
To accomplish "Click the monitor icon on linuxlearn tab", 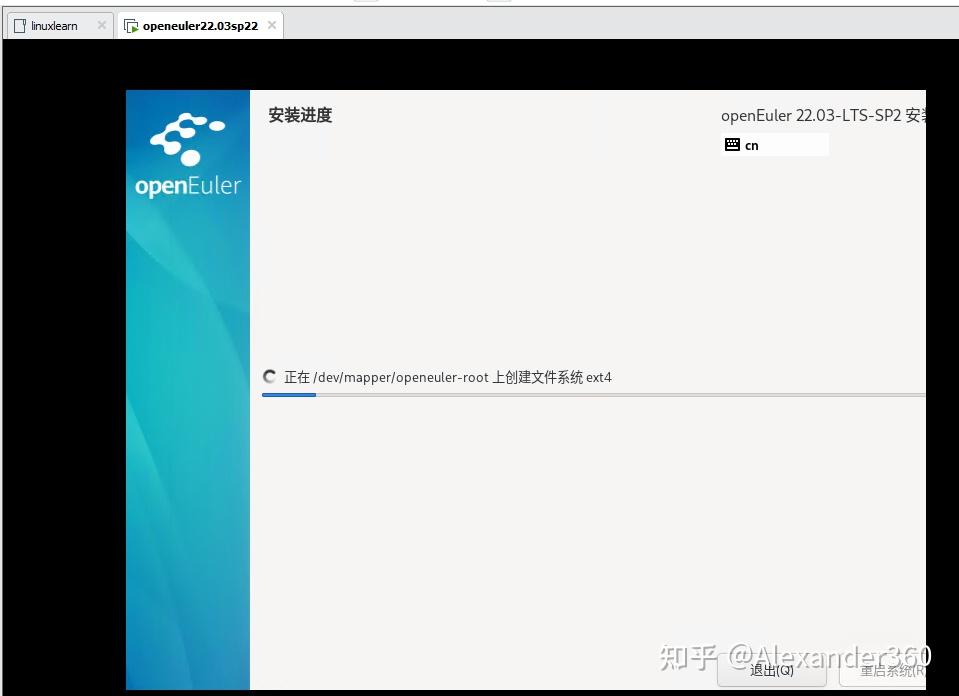I will pos(19,25).
